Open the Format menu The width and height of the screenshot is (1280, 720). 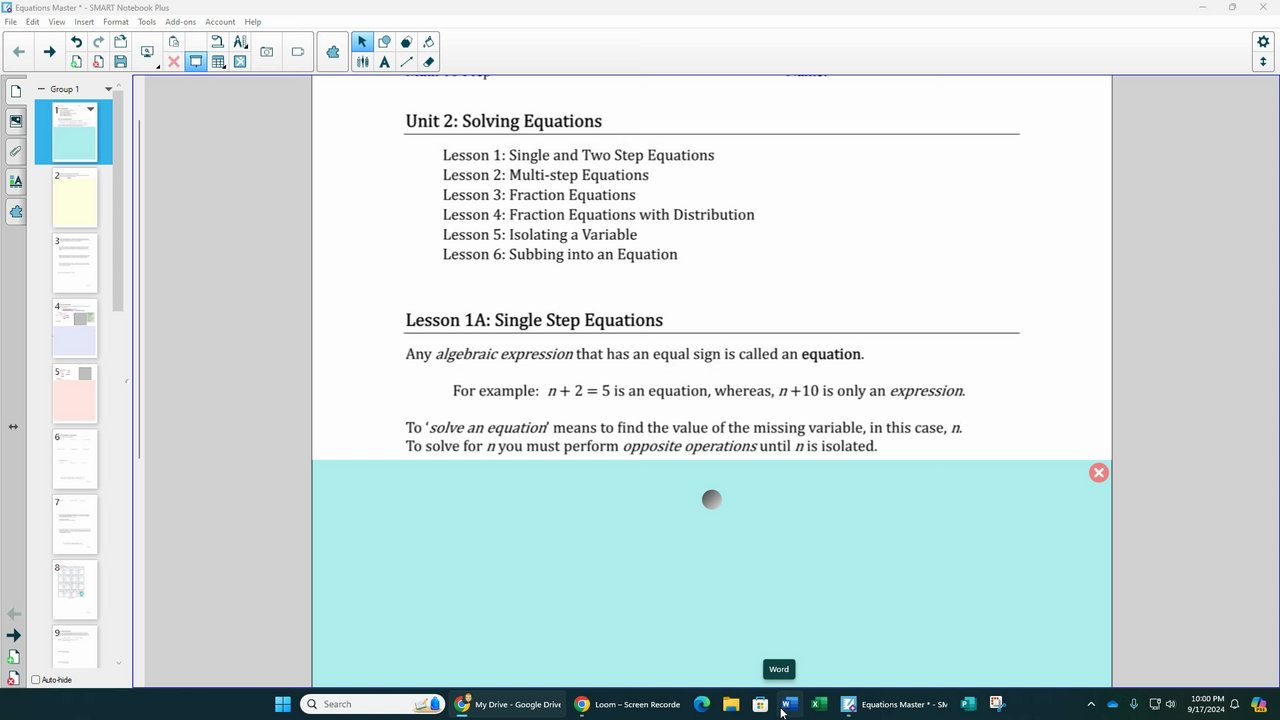click(x=116, y=22)
